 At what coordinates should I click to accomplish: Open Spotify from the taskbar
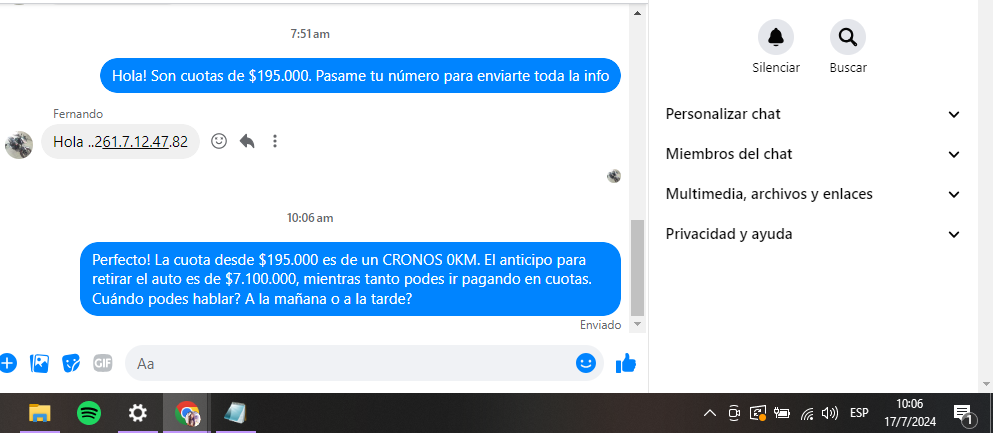click(x=89, y=414)
